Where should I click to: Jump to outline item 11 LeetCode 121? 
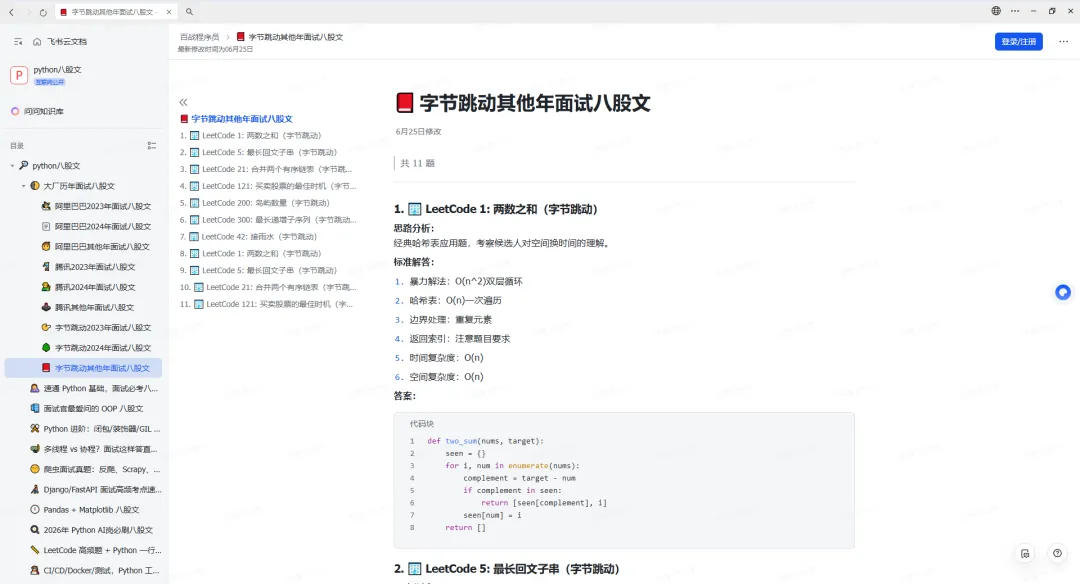[267, 304]
